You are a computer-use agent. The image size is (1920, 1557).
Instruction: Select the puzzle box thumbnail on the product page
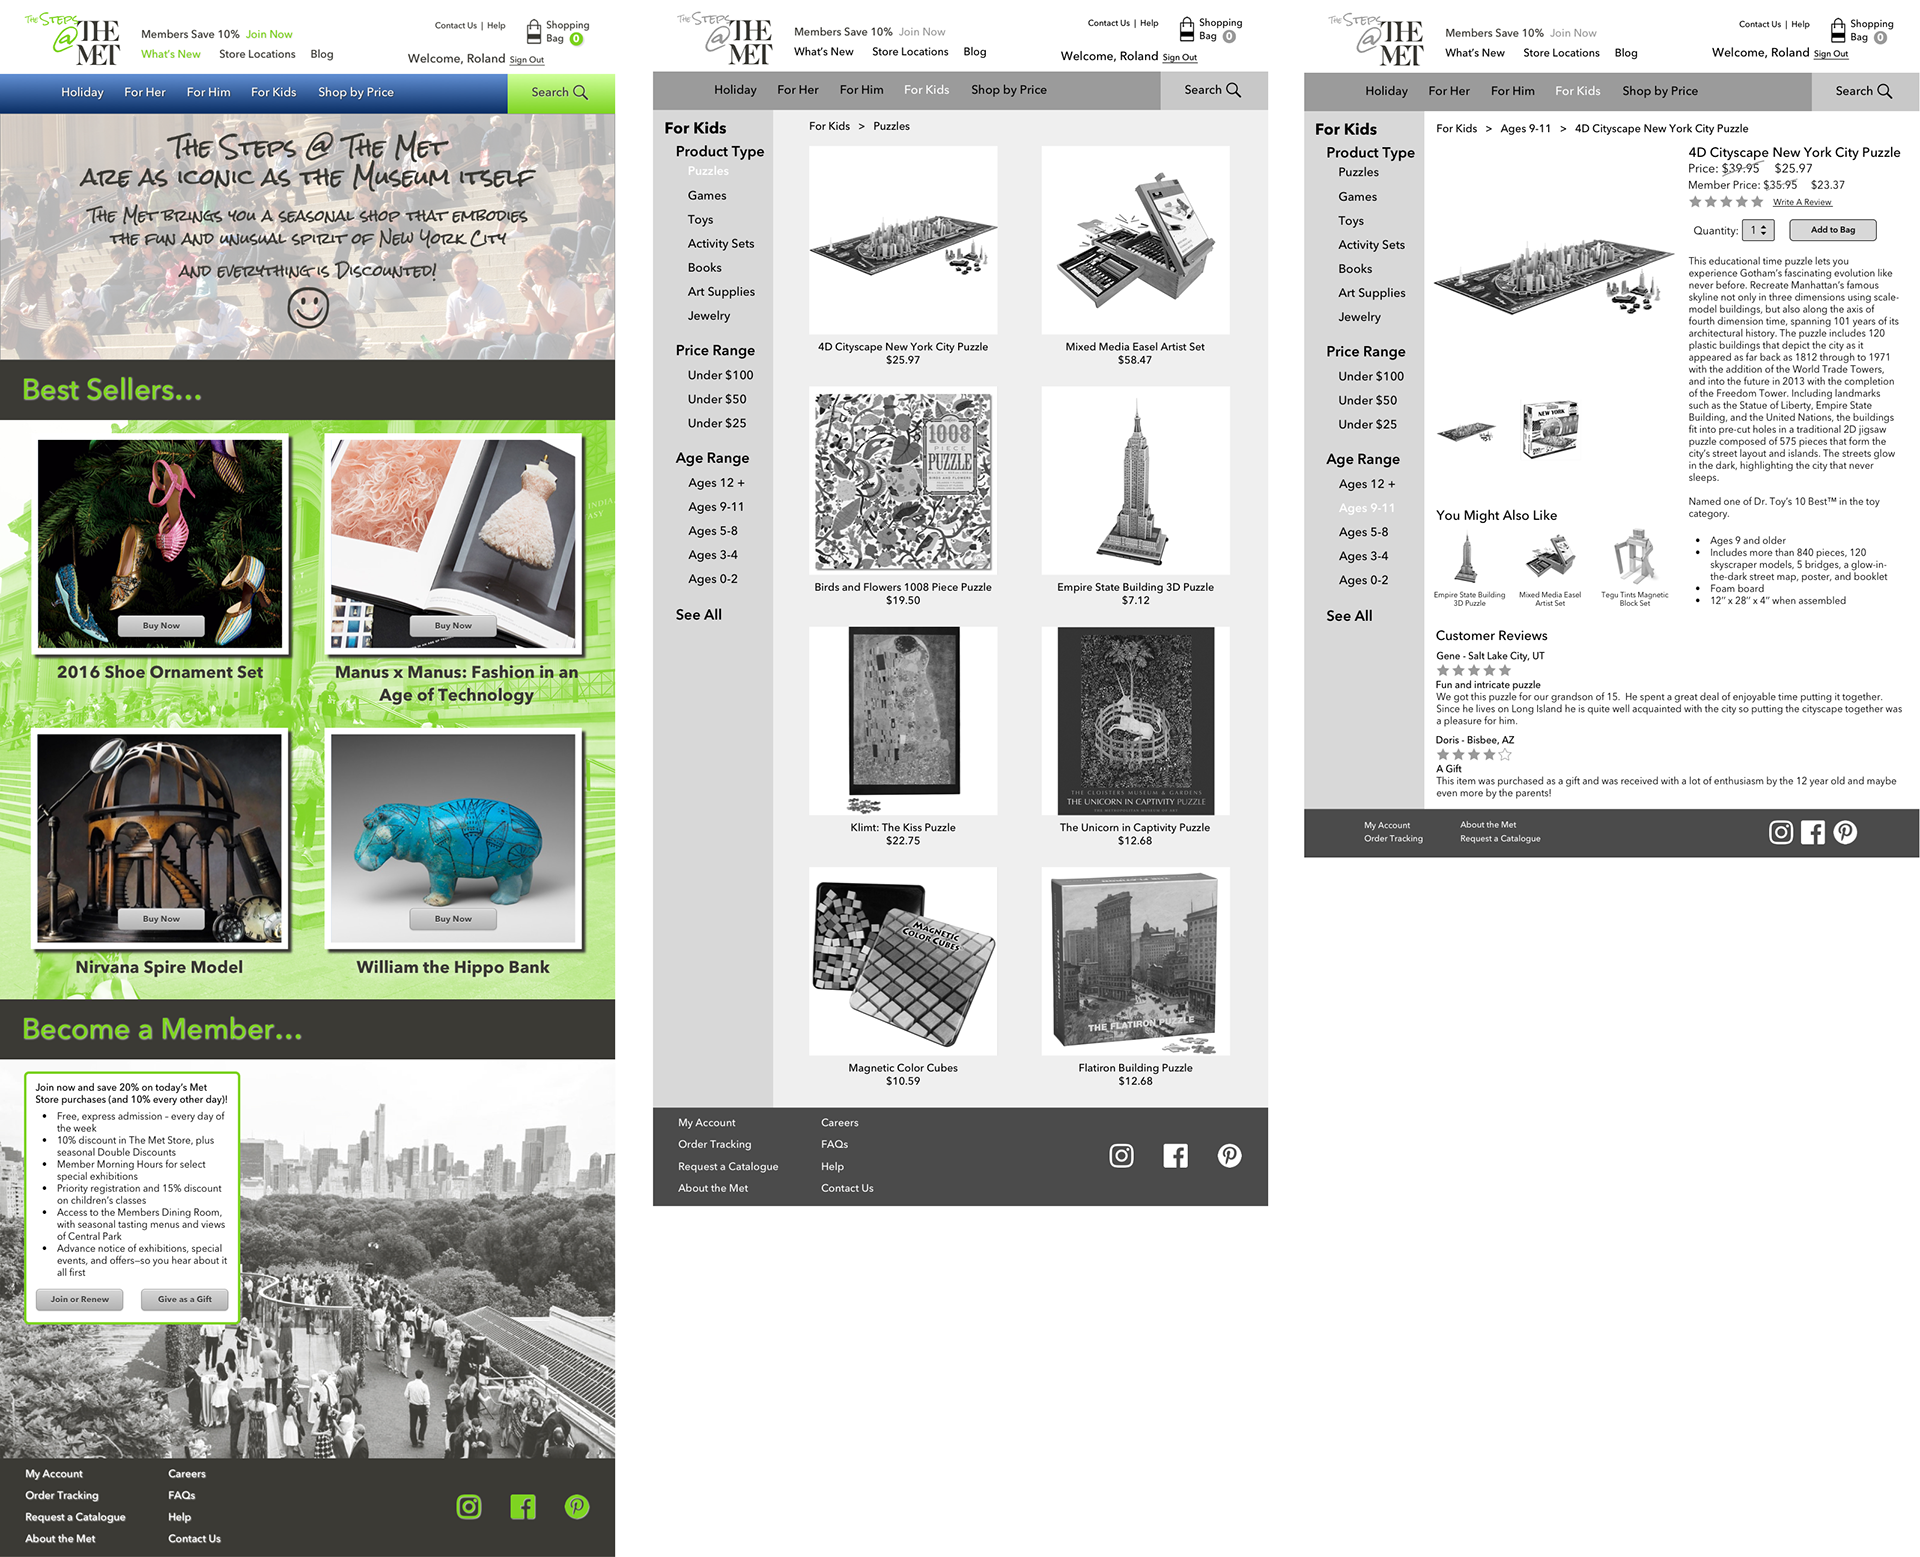(1550, 430)
